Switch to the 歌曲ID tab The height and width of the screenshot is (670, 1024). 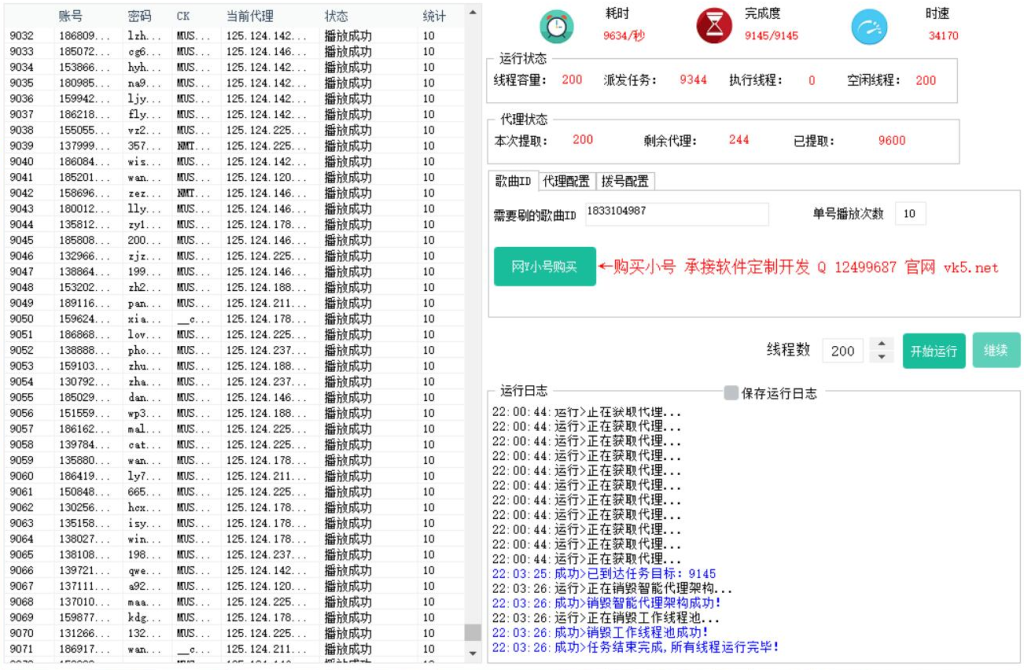[512, 181]
